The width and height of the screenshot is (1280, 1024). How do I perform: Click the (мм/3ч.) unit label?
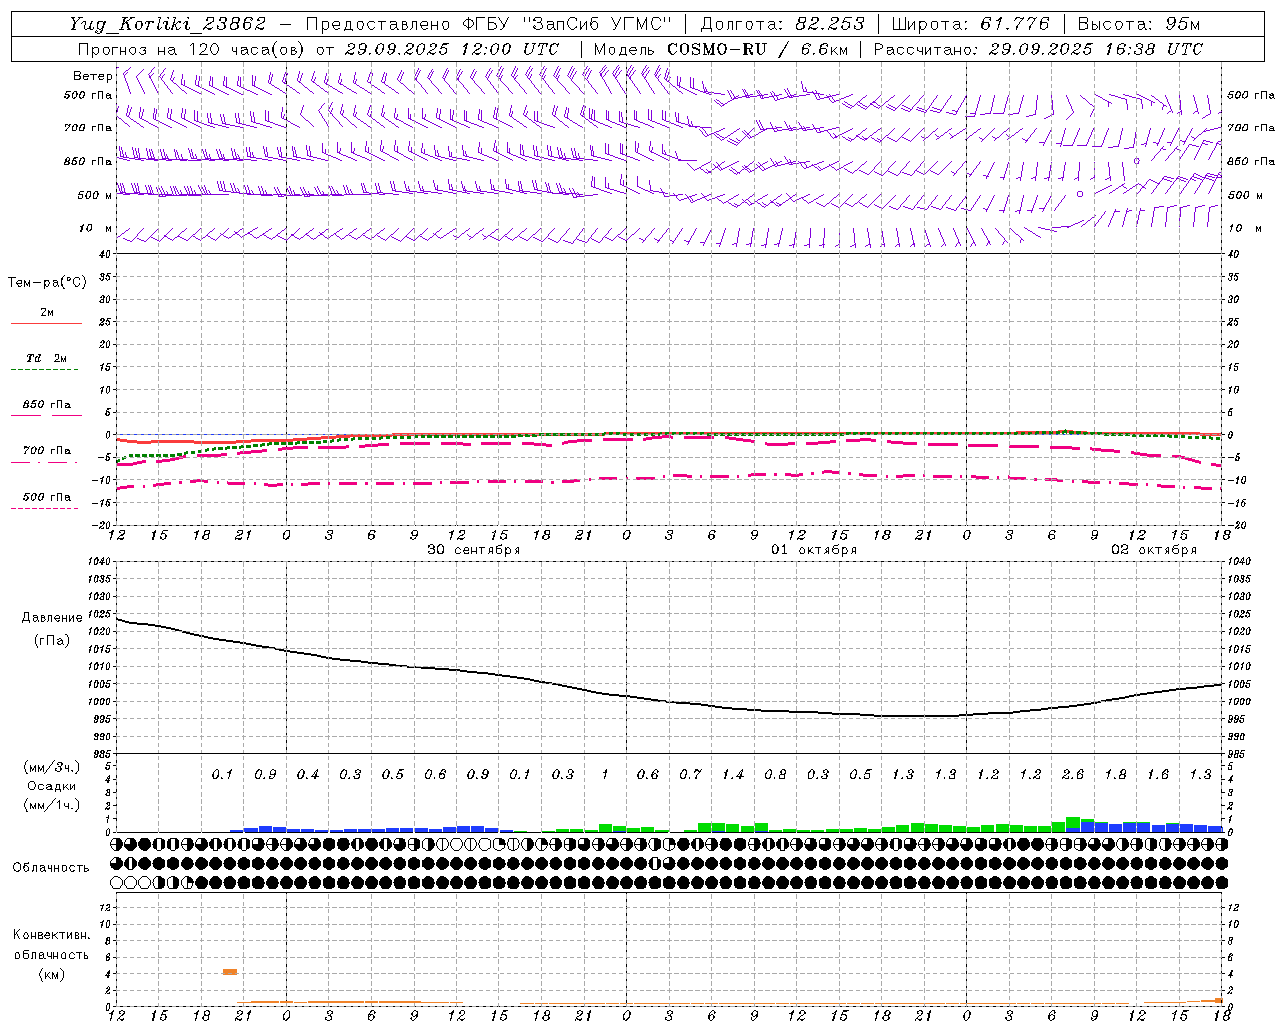[52, 767]
